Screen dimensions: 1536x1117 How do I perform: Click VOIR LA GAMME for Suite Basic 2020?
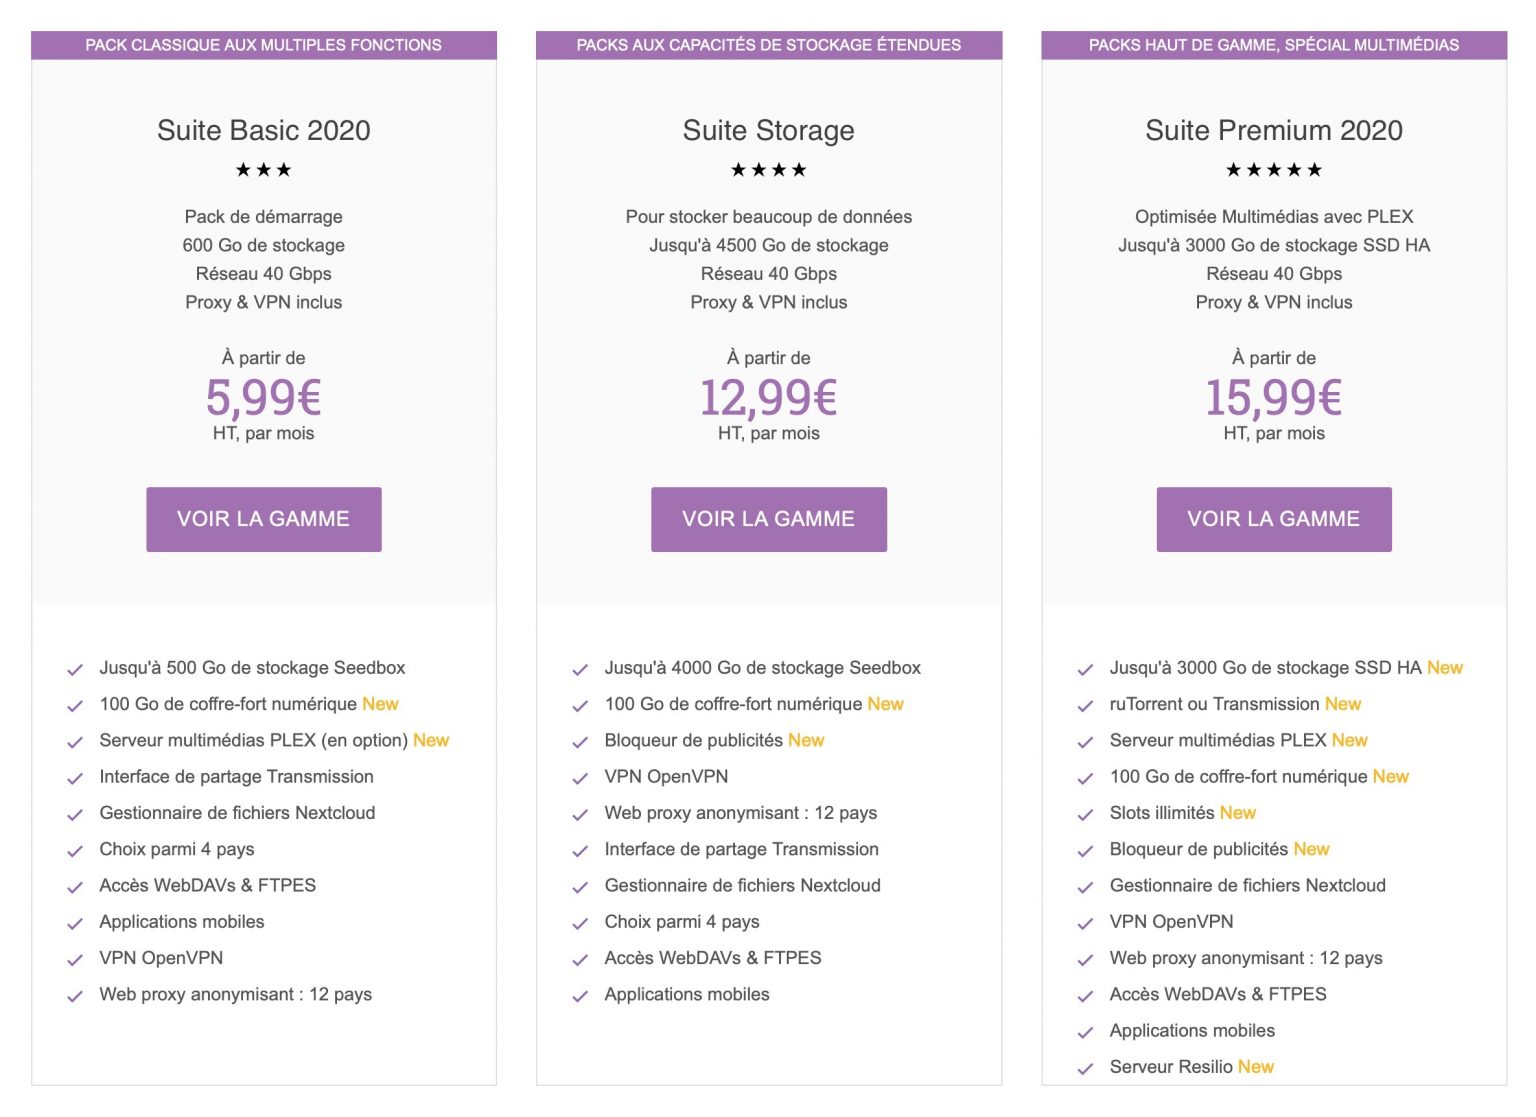point(263,519)
